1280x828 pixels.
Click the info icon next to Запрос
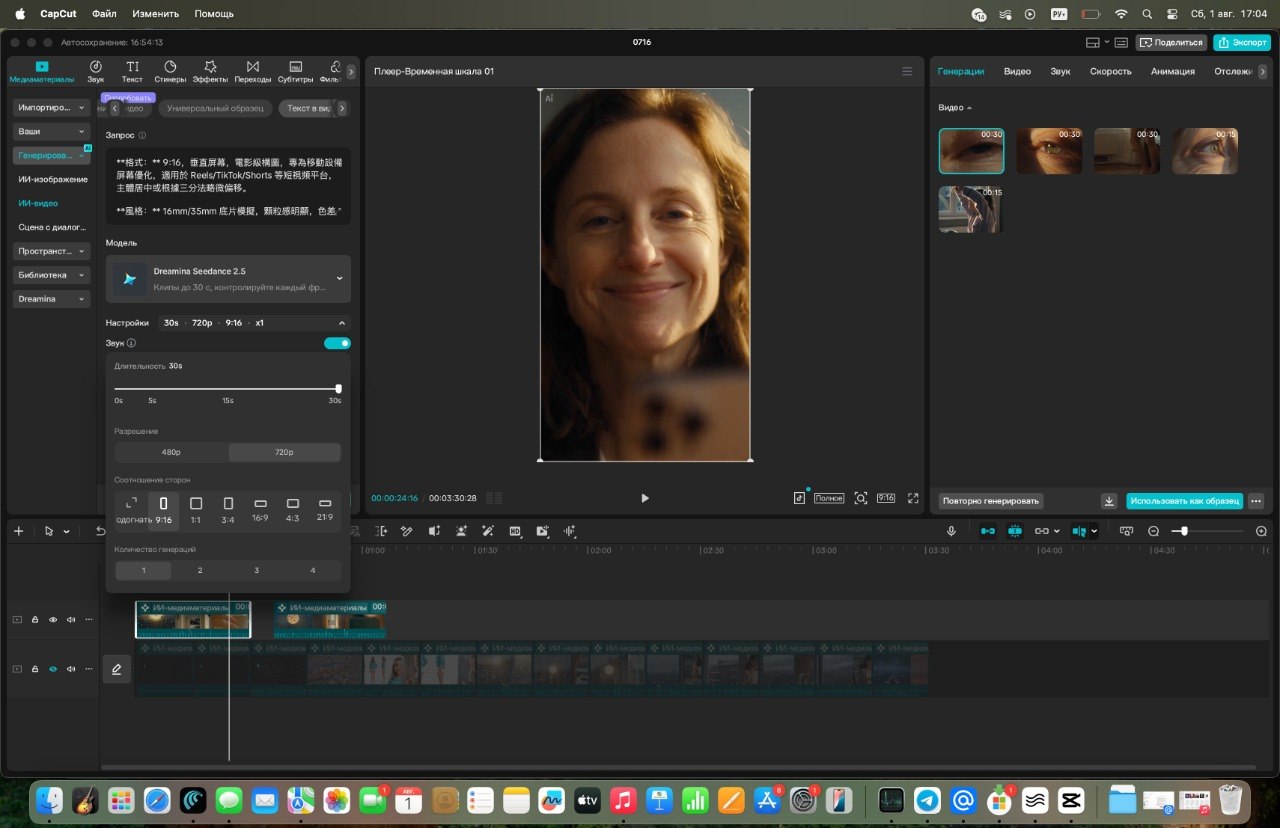click(x=142, y=135)
